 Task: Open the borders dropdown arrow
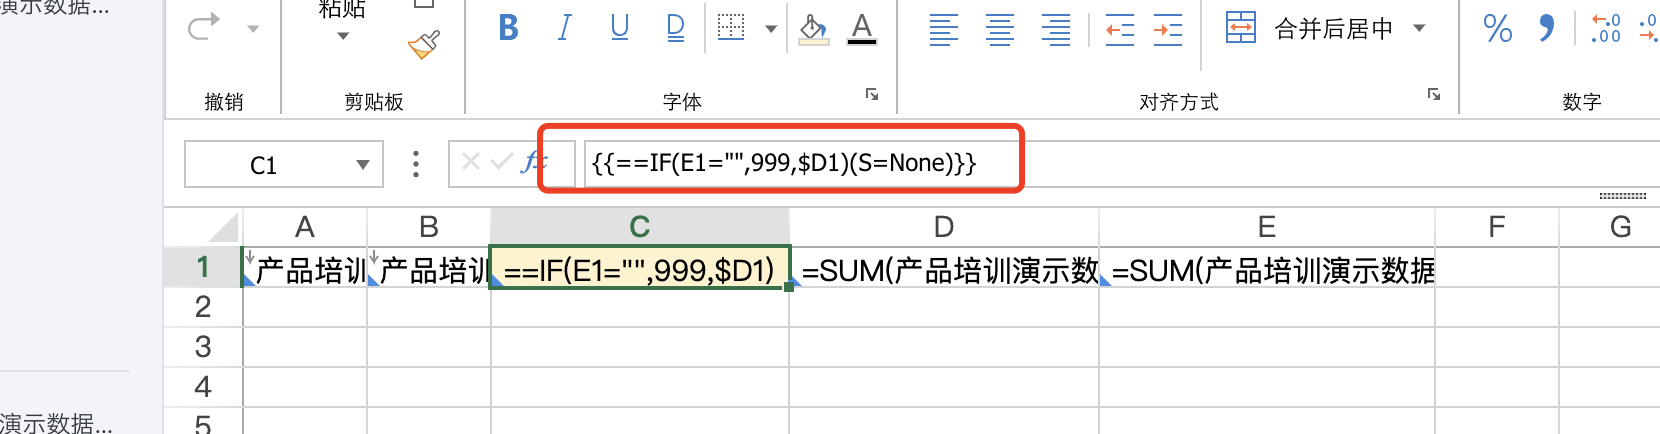coord(771,29)
